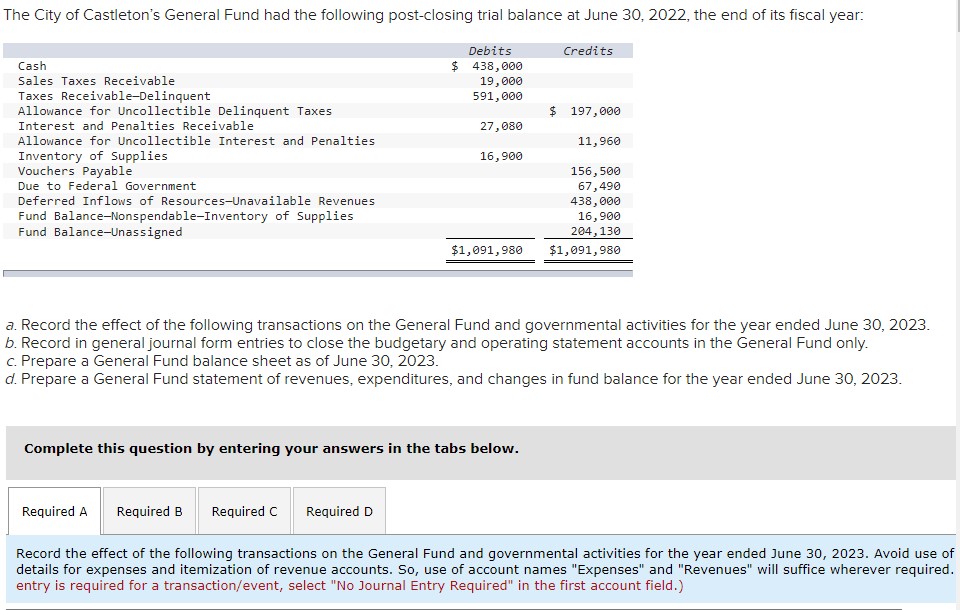
Task: Select the 591,000 debit amount
Action: [x=498, y=96]
